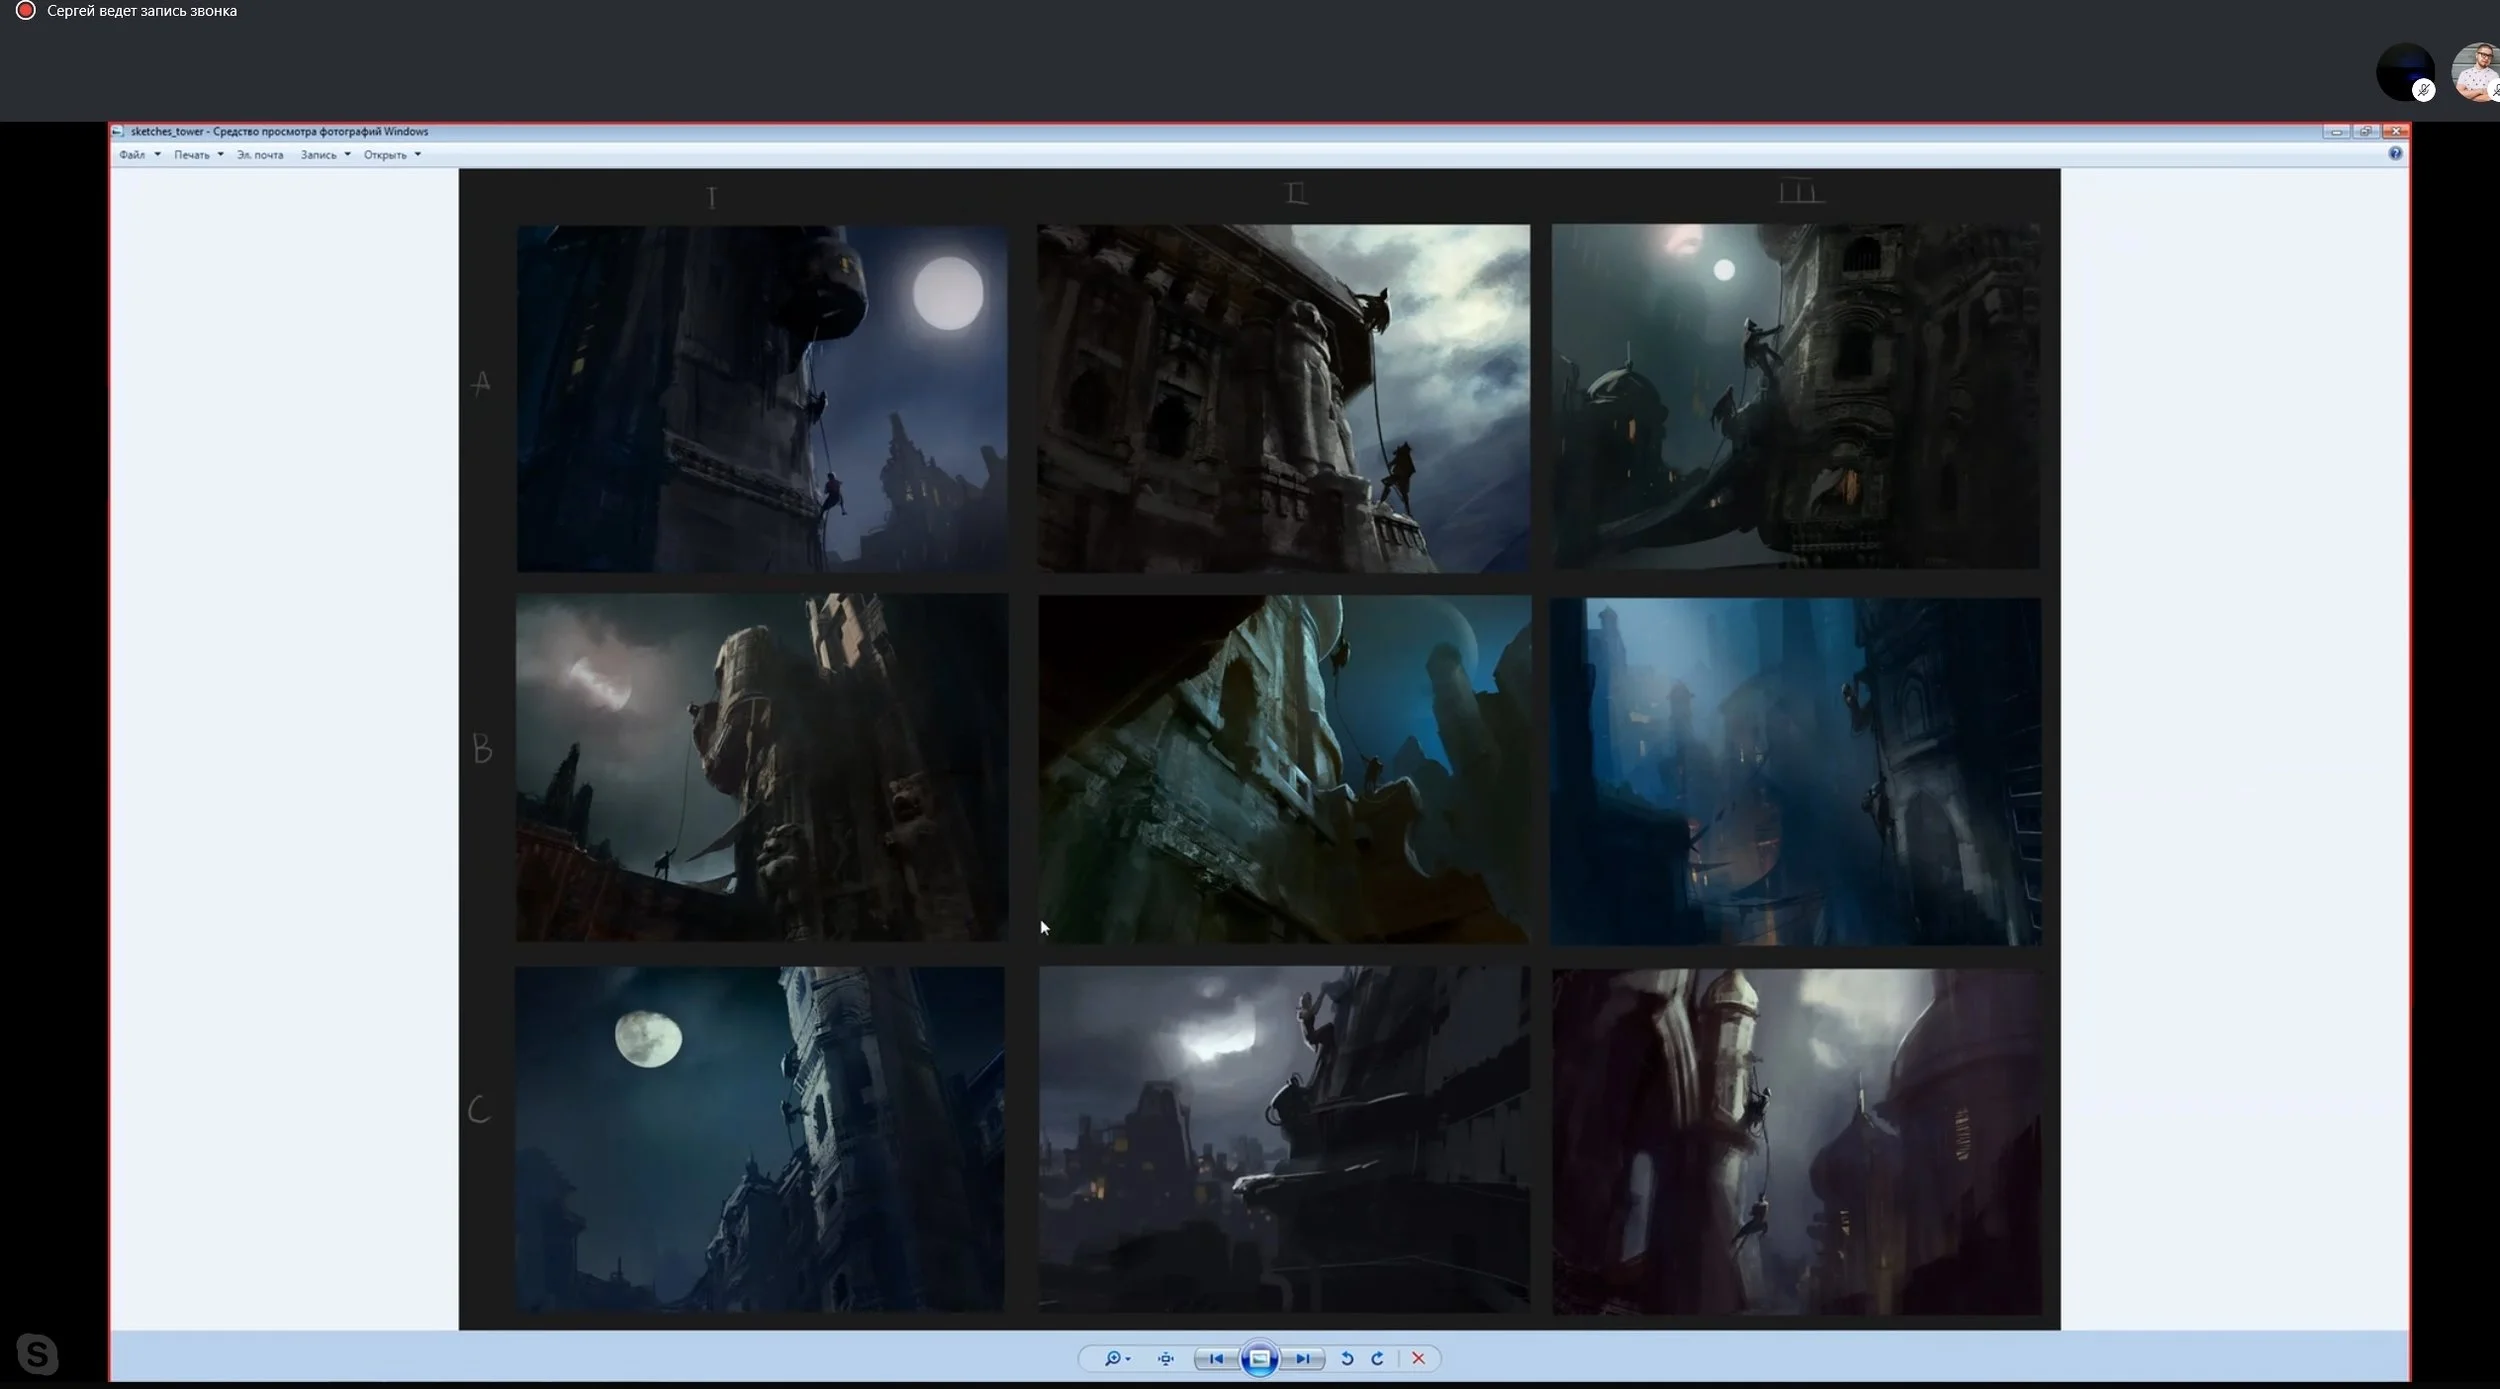Screen dimensions: 2500x1389
Task: Go to the next photo
Action: point(1302,1358)
